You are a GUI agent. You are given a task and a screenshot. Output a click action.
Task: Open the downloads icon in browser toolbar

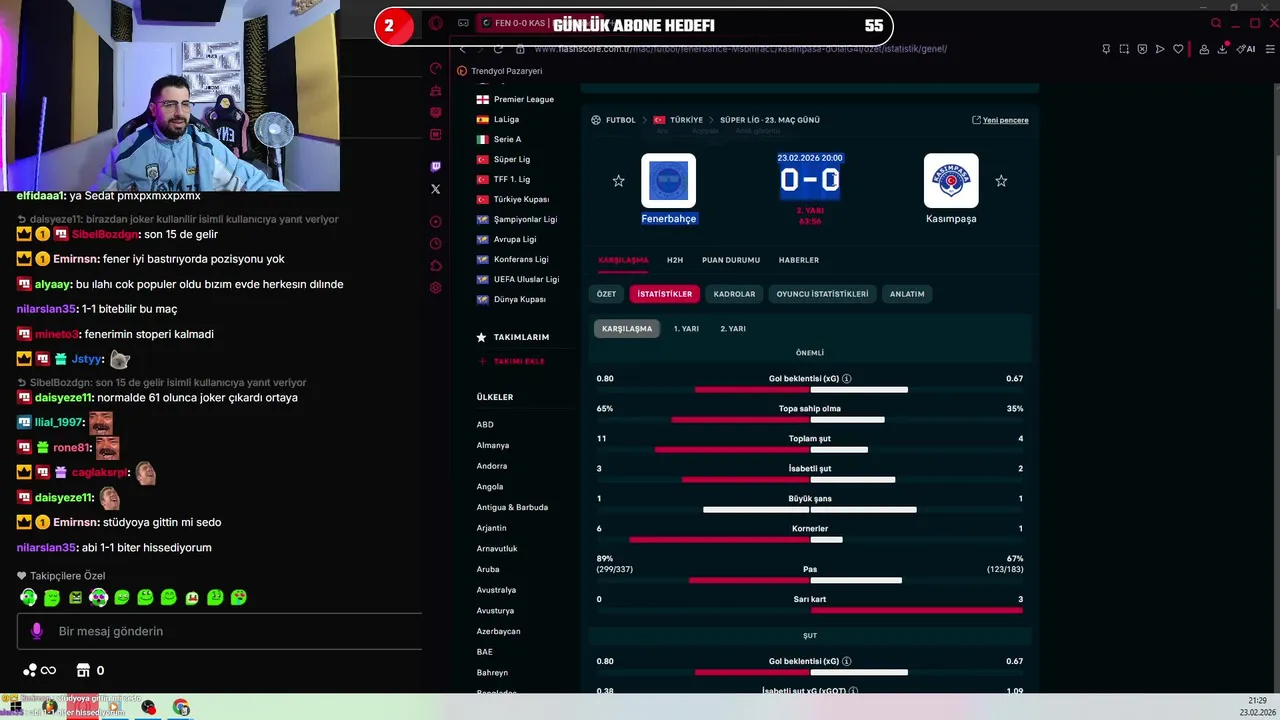pos(1223,49)
